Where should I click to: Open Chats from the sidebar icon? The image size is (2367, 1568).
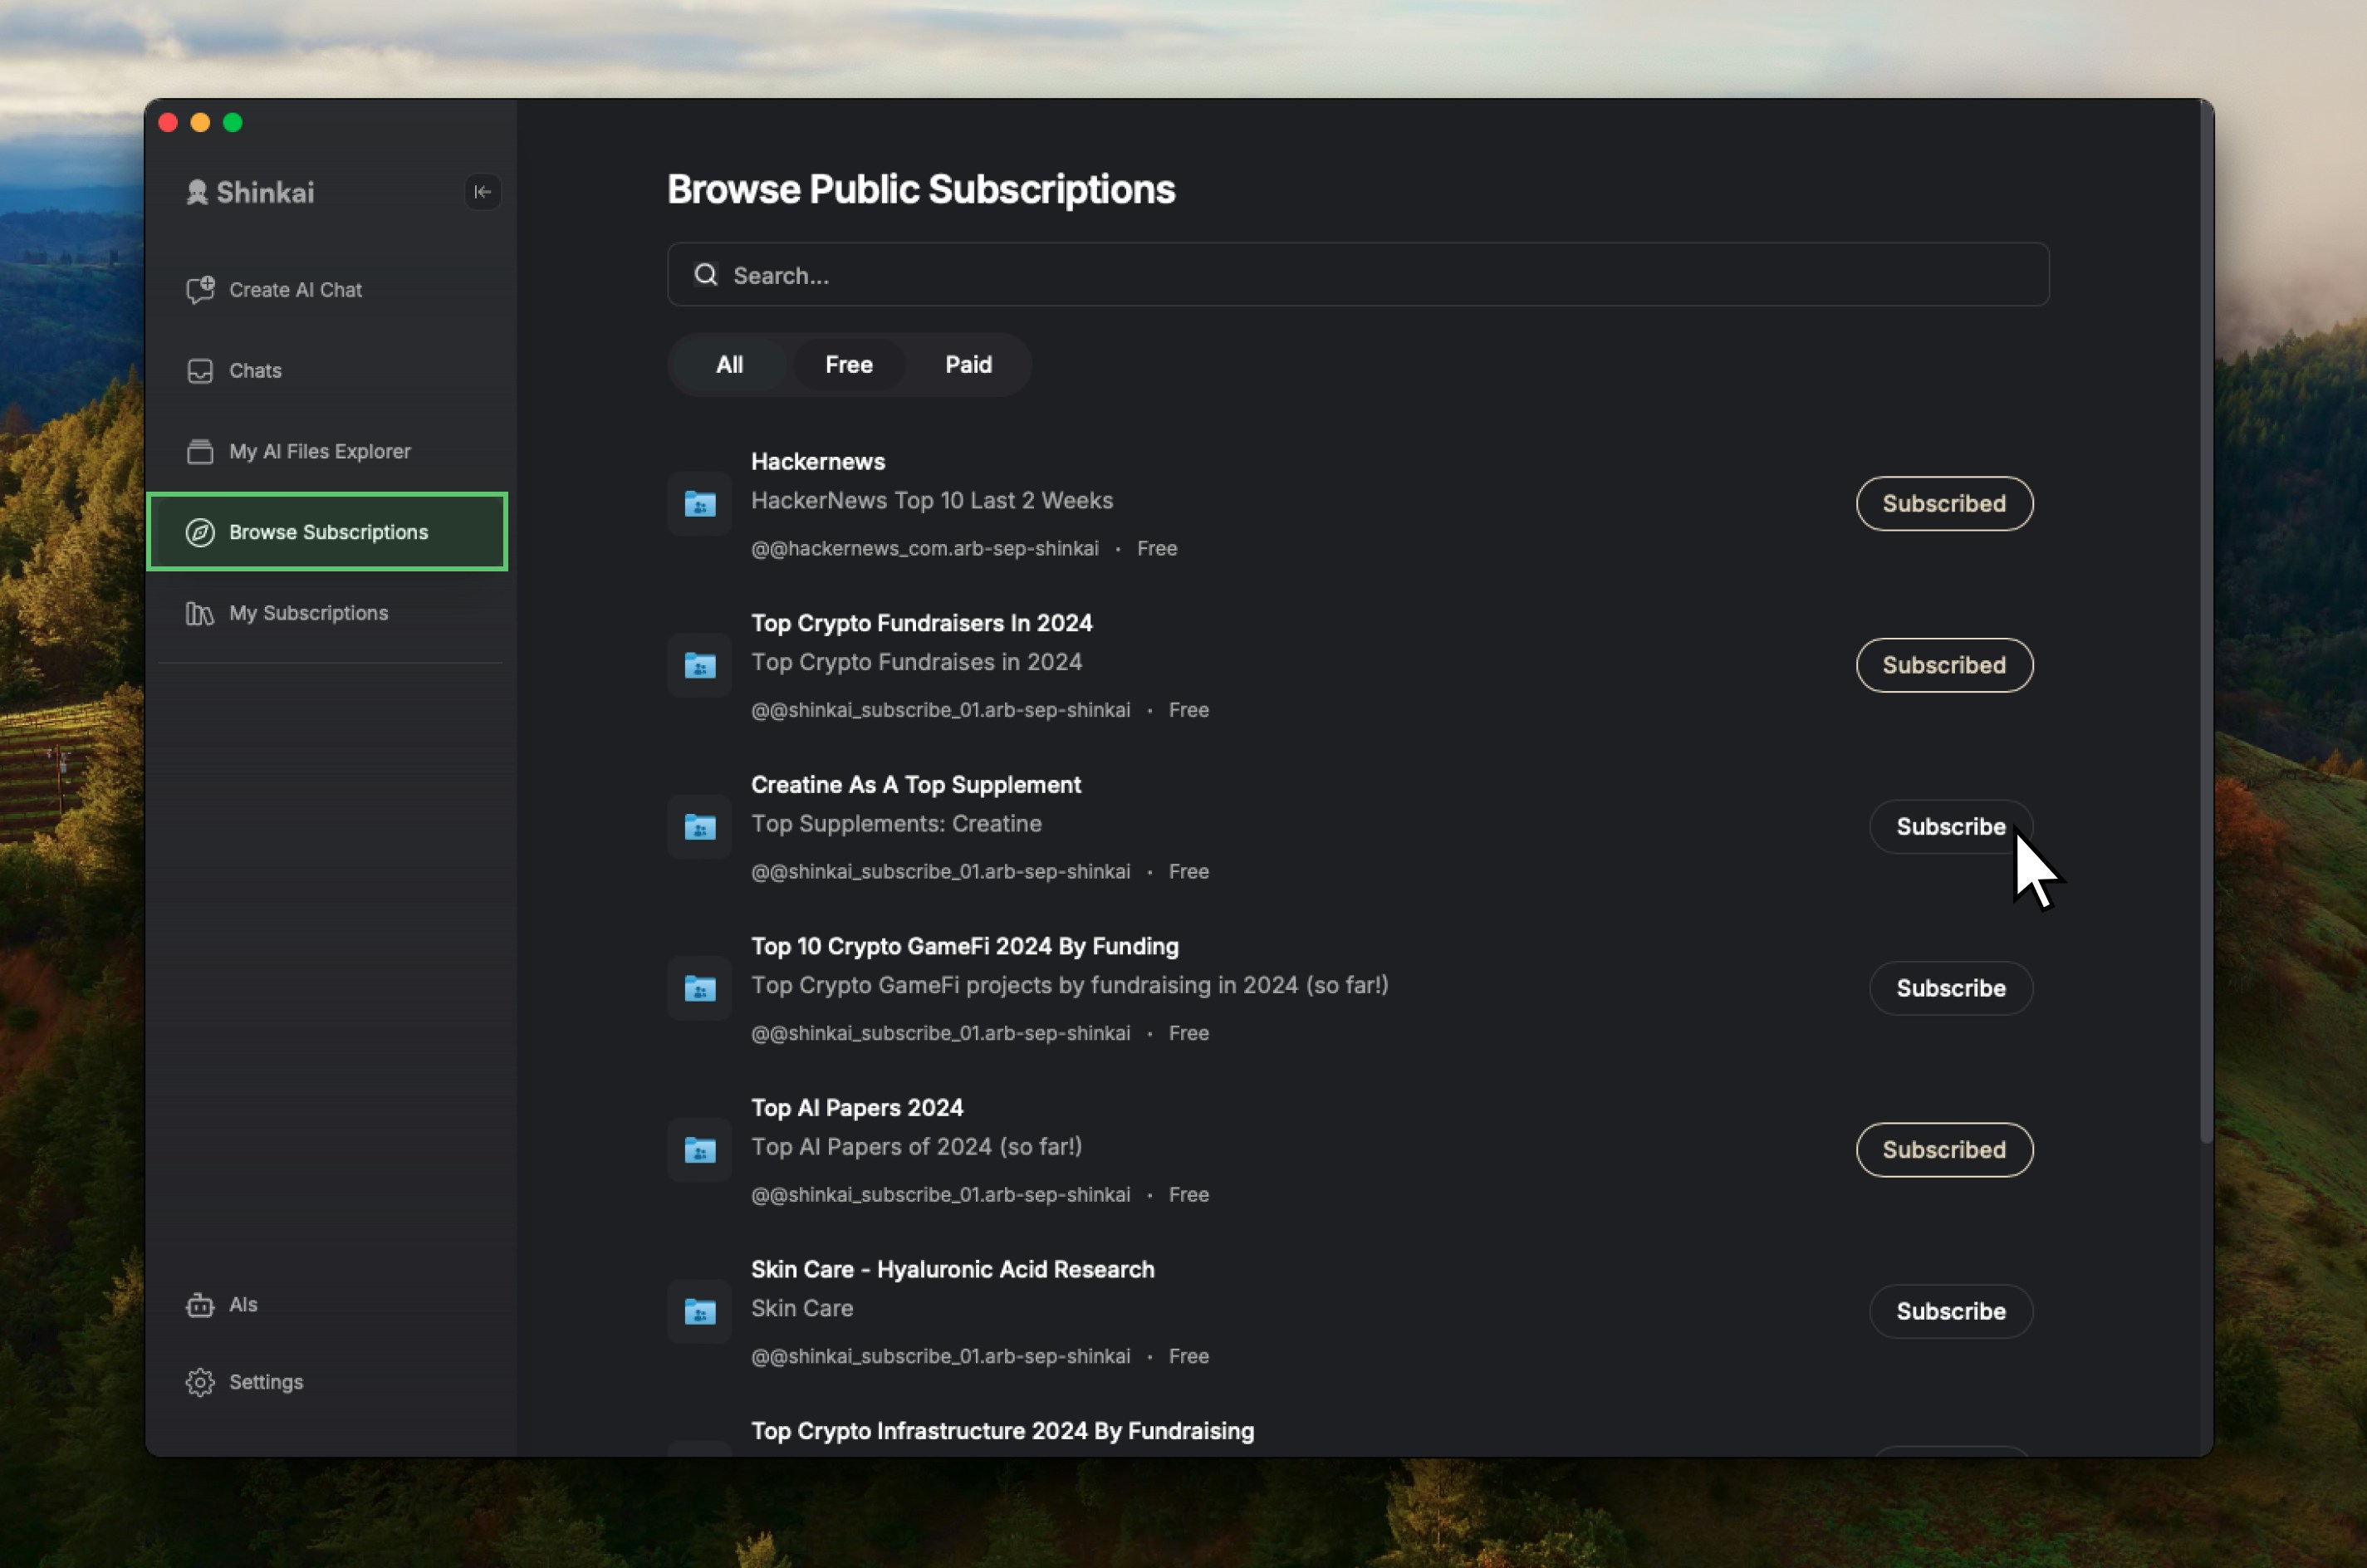click(200, 371)
